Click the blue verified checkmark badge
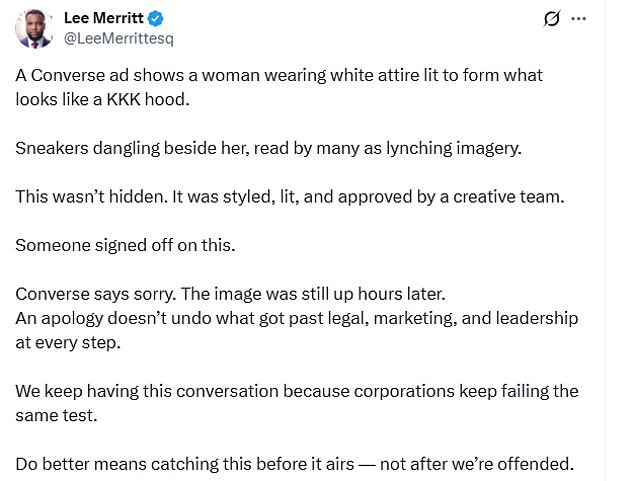This screenshot has width=634, height=481. [156, 19]
